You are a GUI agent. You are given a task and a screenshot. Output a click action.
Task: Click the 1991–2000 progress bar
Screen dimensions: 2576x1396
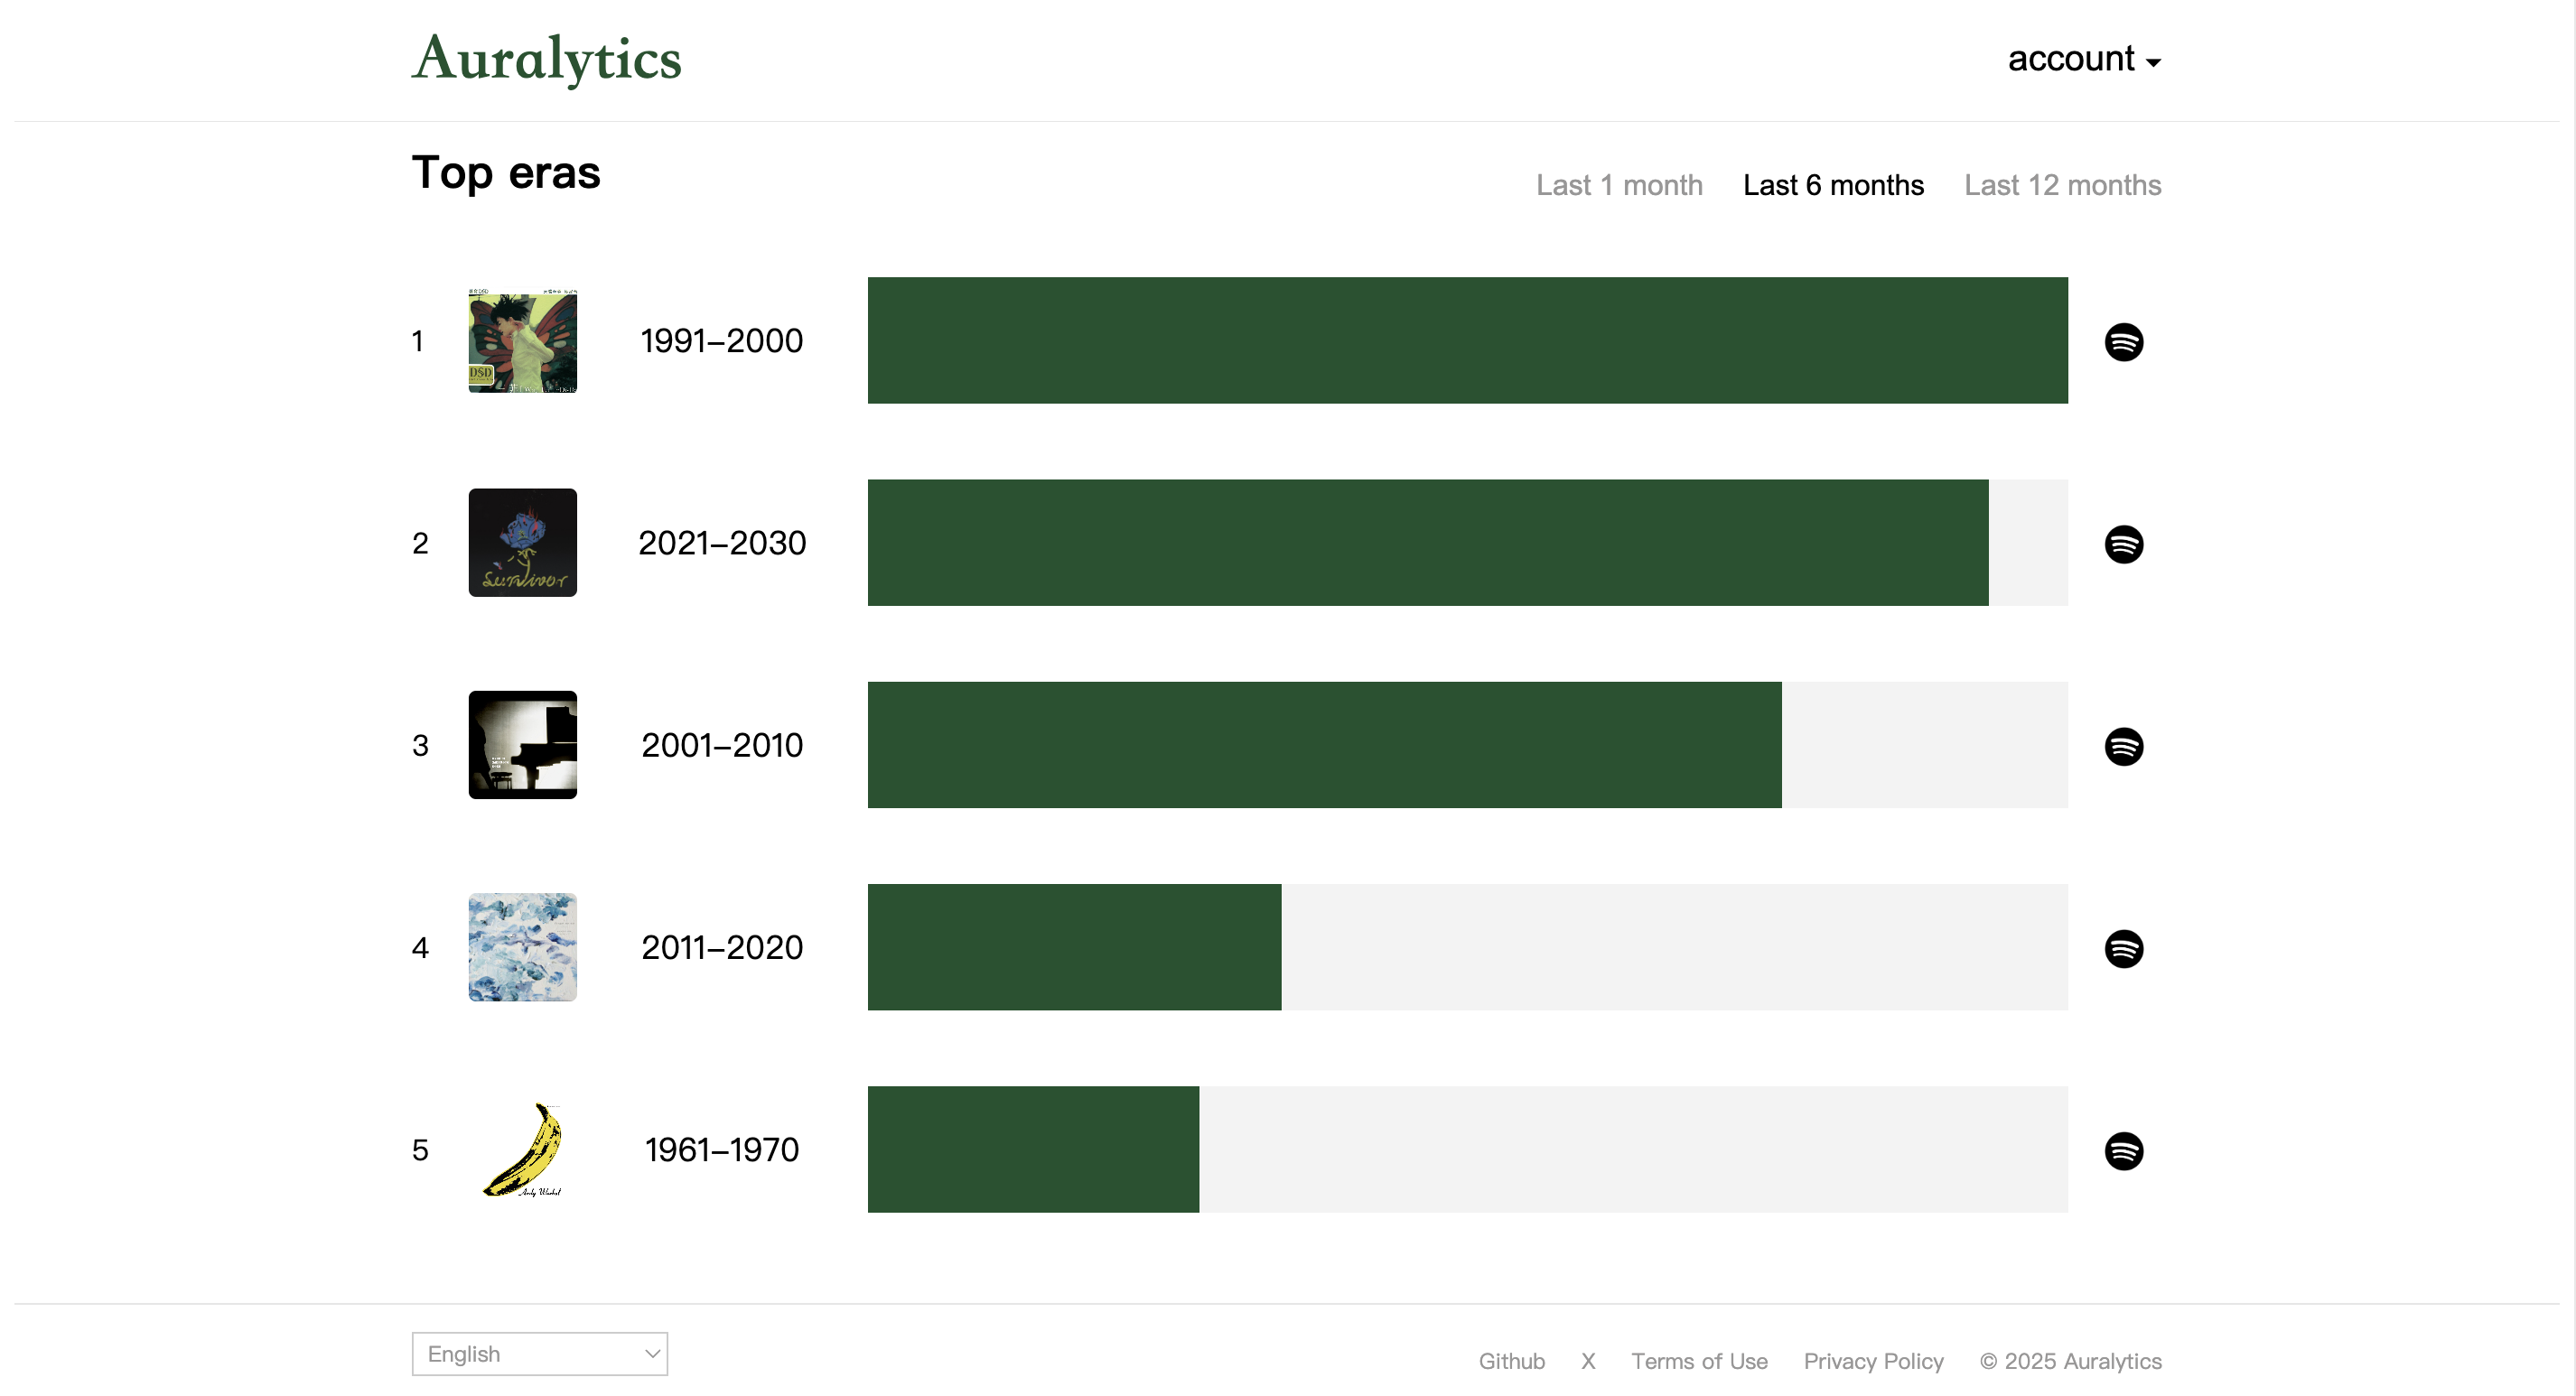1467,341
